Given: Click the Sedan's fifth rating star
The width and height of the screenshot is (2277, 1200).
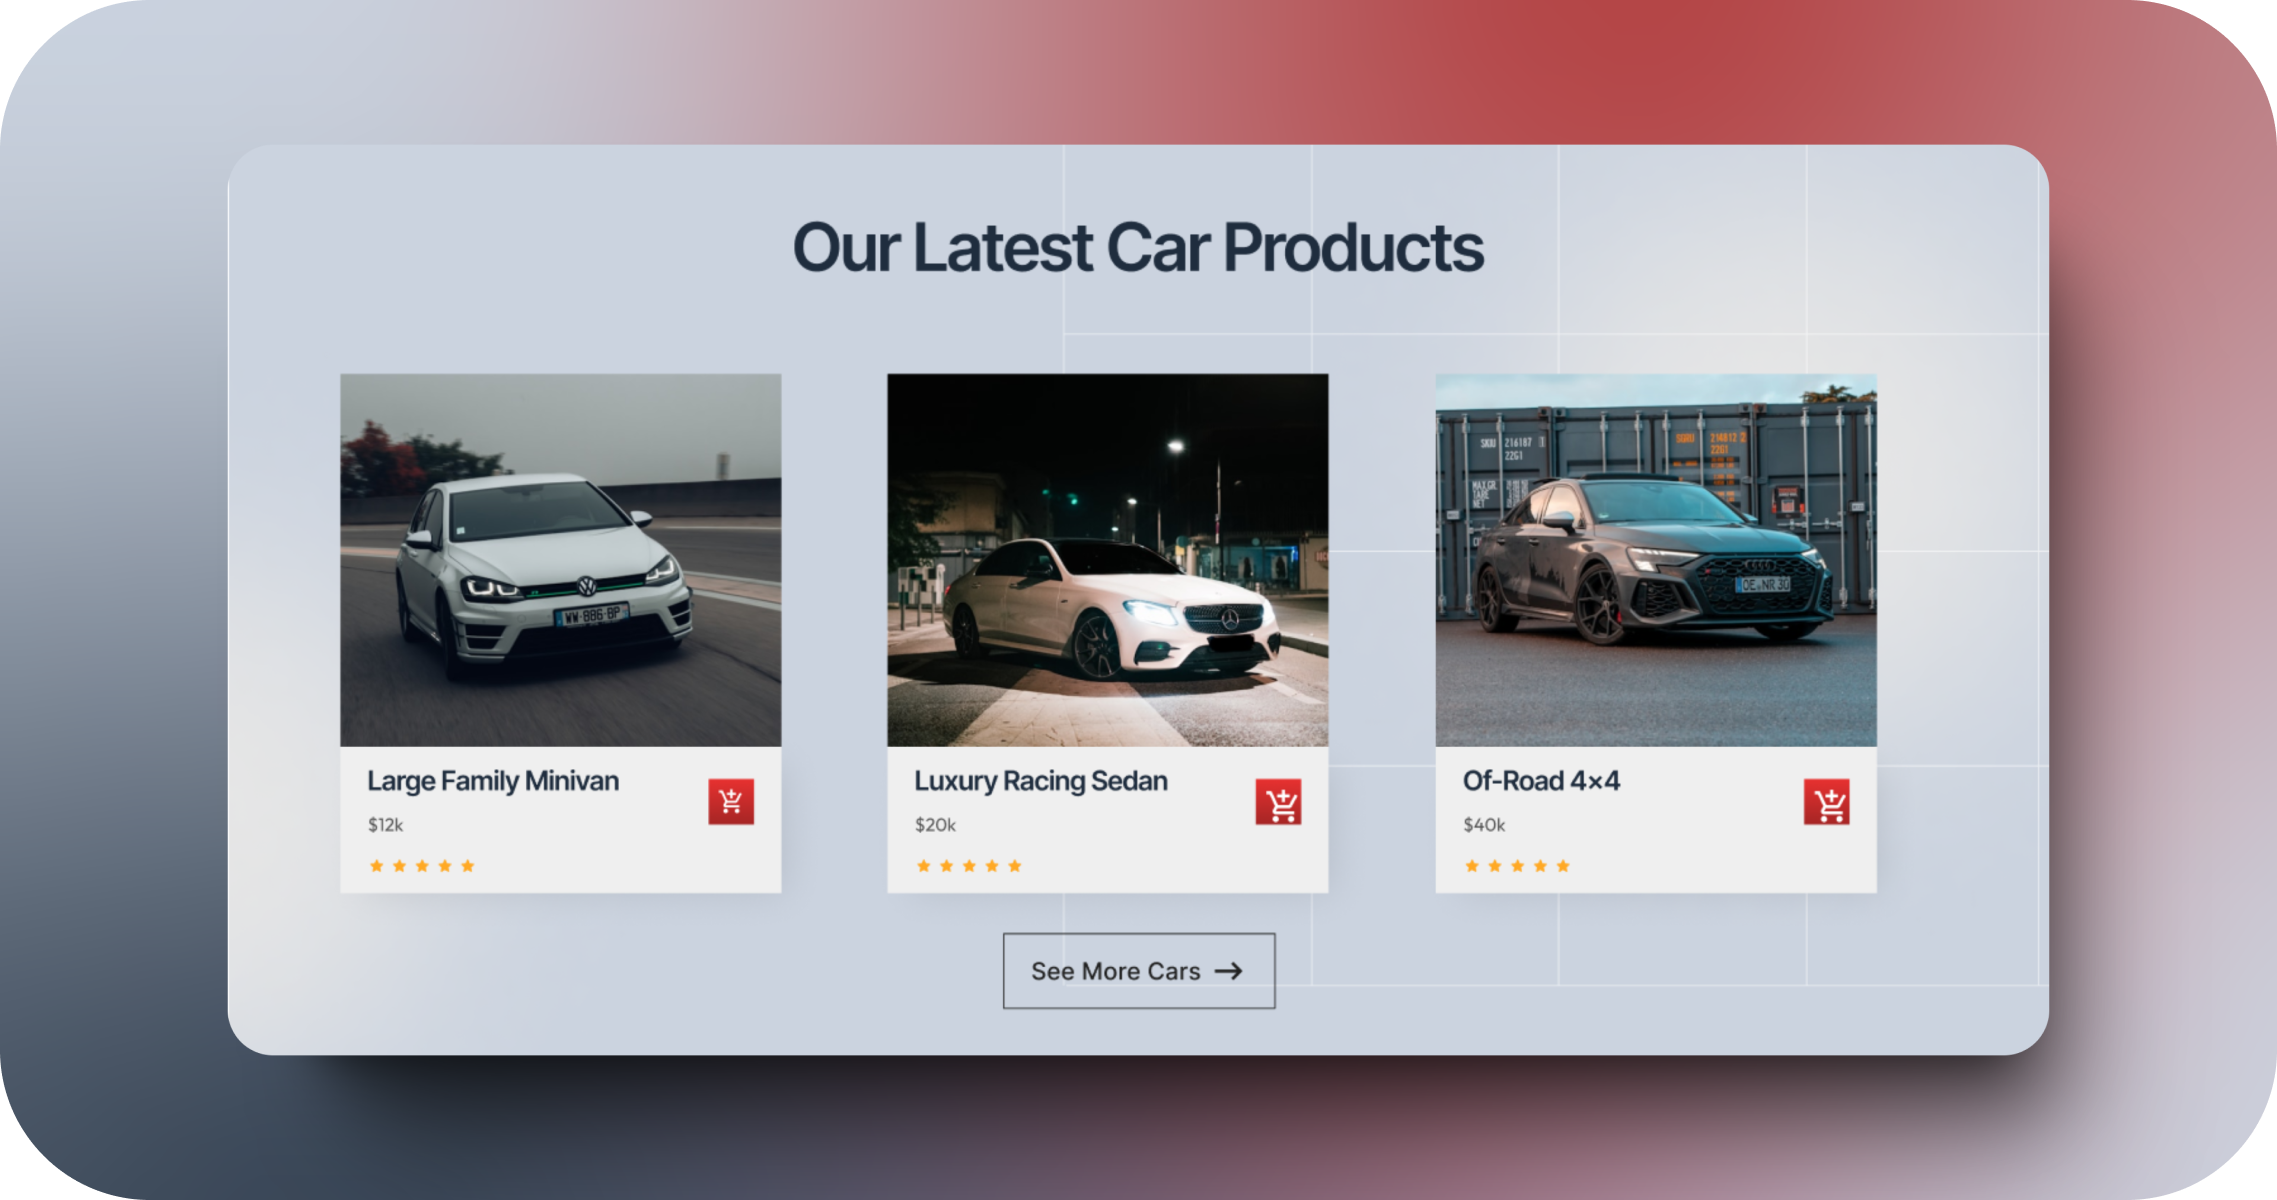Looking at the screenshot, I should click(1014, 866).
